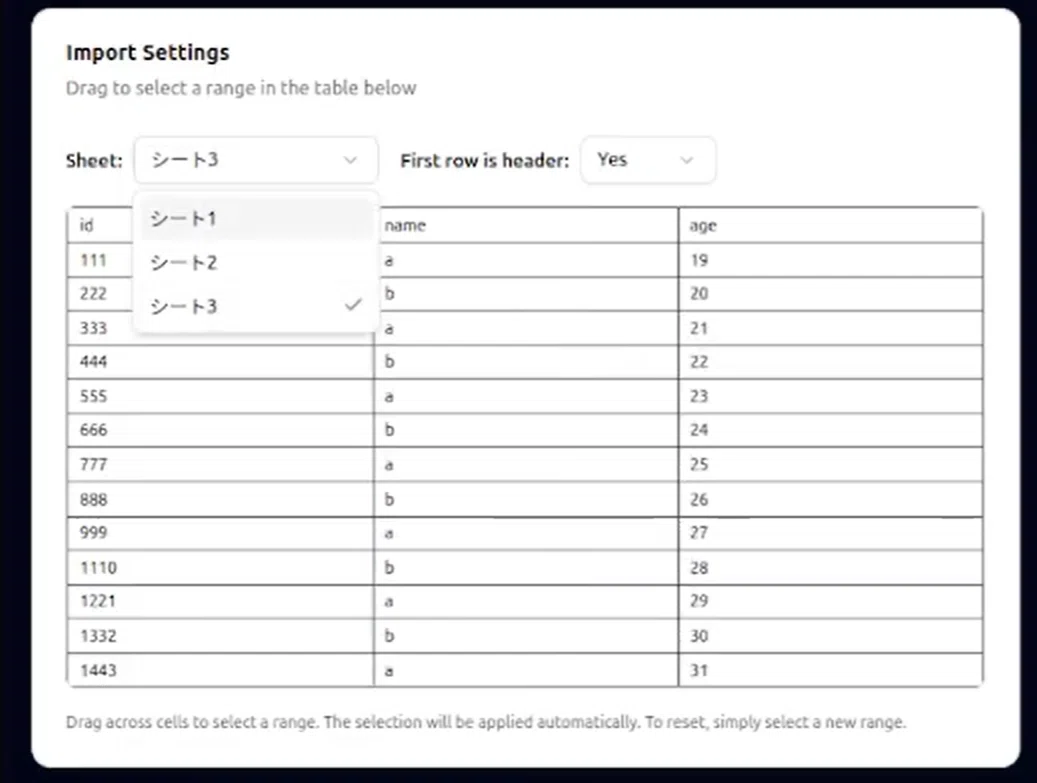The image size is (1037, 783).
Task: Select the name cell in row 1110
Action: click(526, 567)
